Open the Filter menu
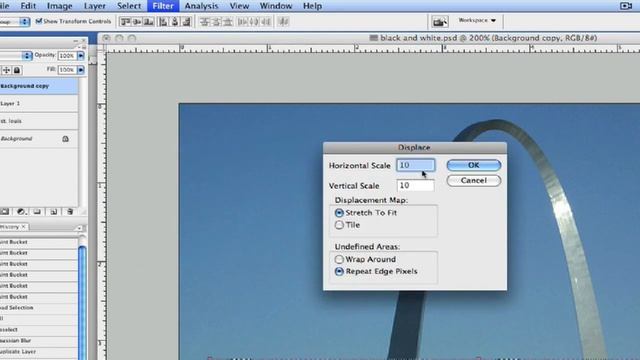This screenshot has height=360, width=640. click(x=163, y=6)
